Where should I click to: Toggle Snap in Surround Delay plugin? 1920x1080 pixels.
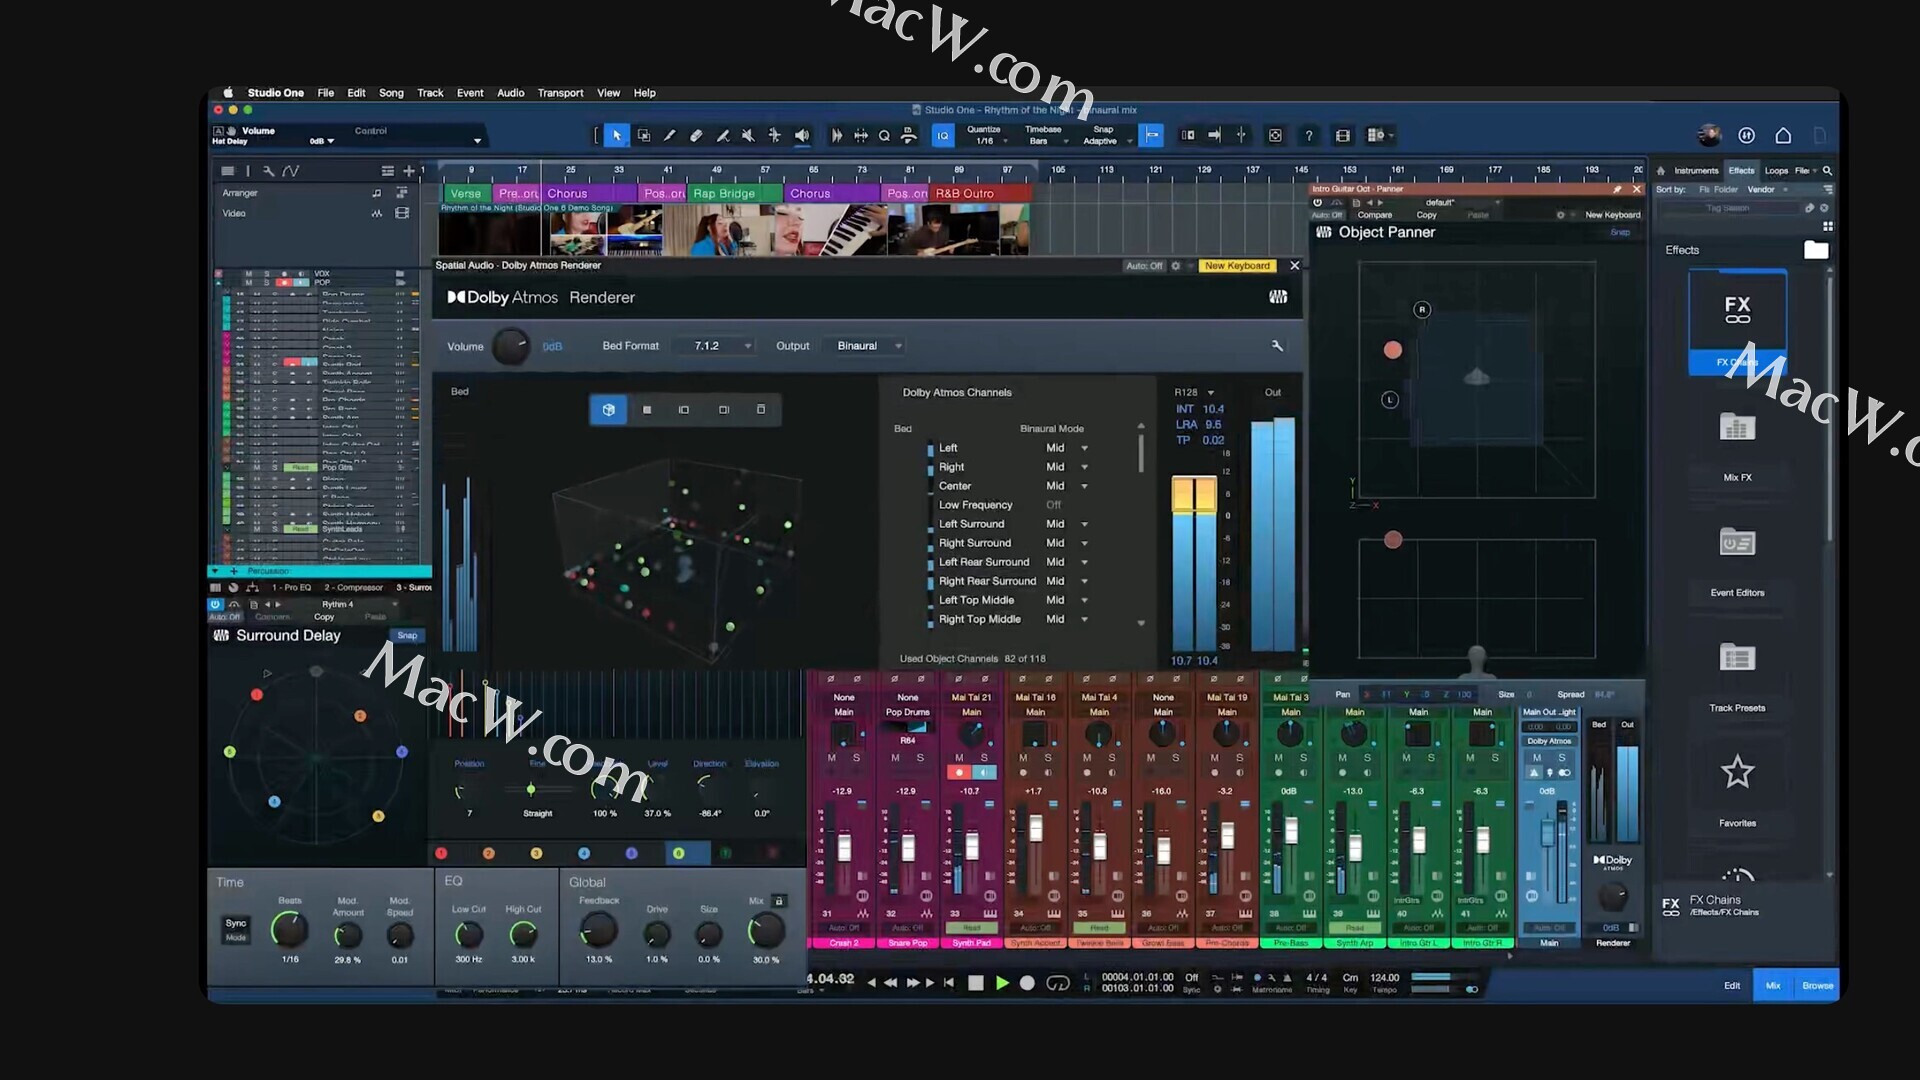click(407, 635)
